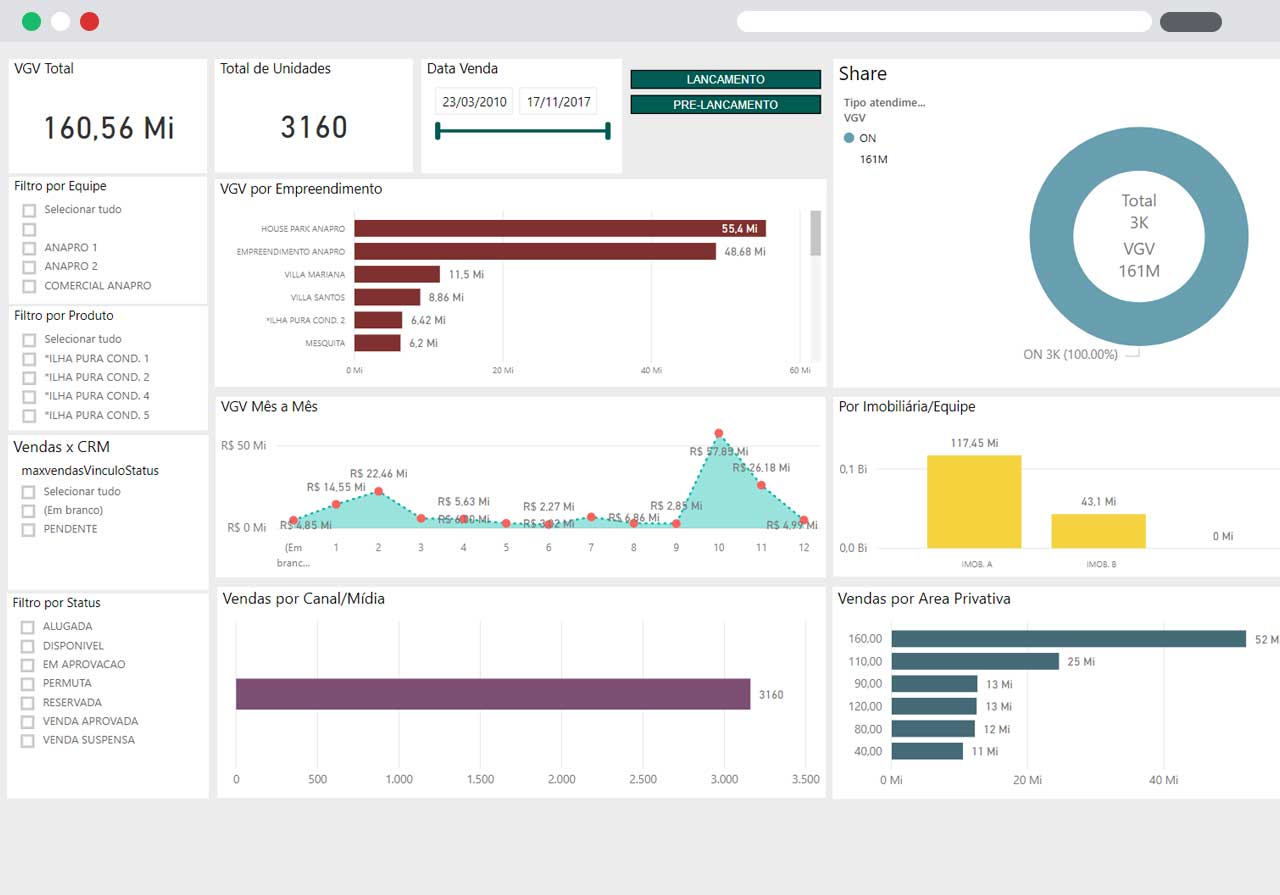
Task: Click the month 11 data point R$ 26,18 Mi
Action: 761,485
